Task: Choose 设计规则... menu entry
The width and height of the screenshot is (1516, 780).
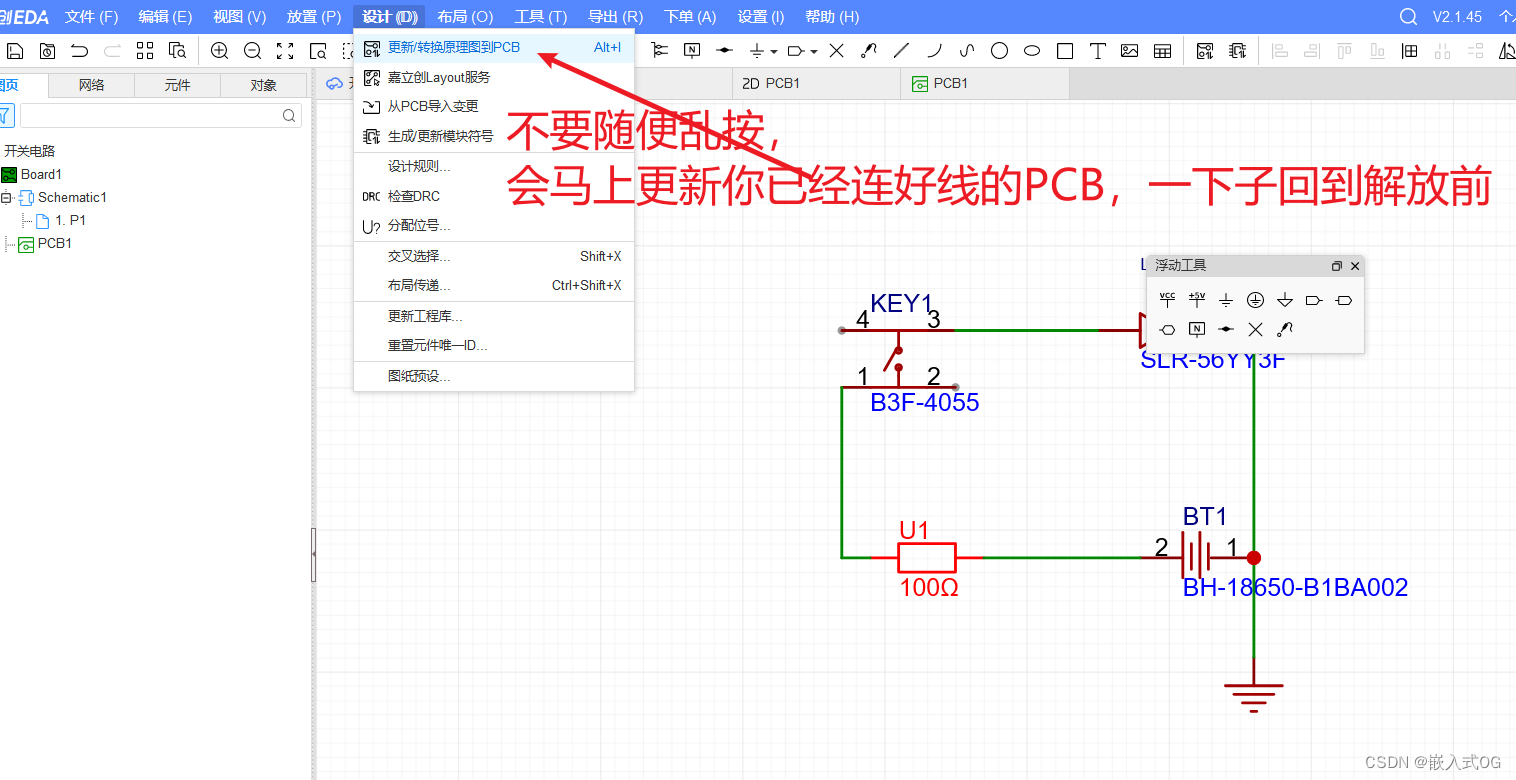Action: pos(494,166)
